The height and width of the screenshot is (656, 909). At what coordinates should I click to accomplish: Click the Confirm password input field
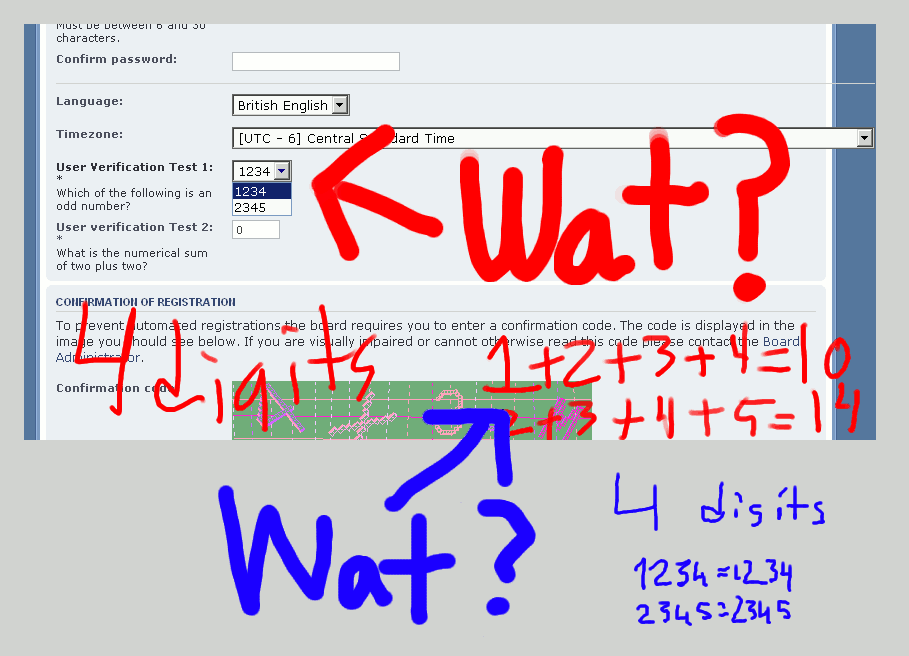(315, 62)
